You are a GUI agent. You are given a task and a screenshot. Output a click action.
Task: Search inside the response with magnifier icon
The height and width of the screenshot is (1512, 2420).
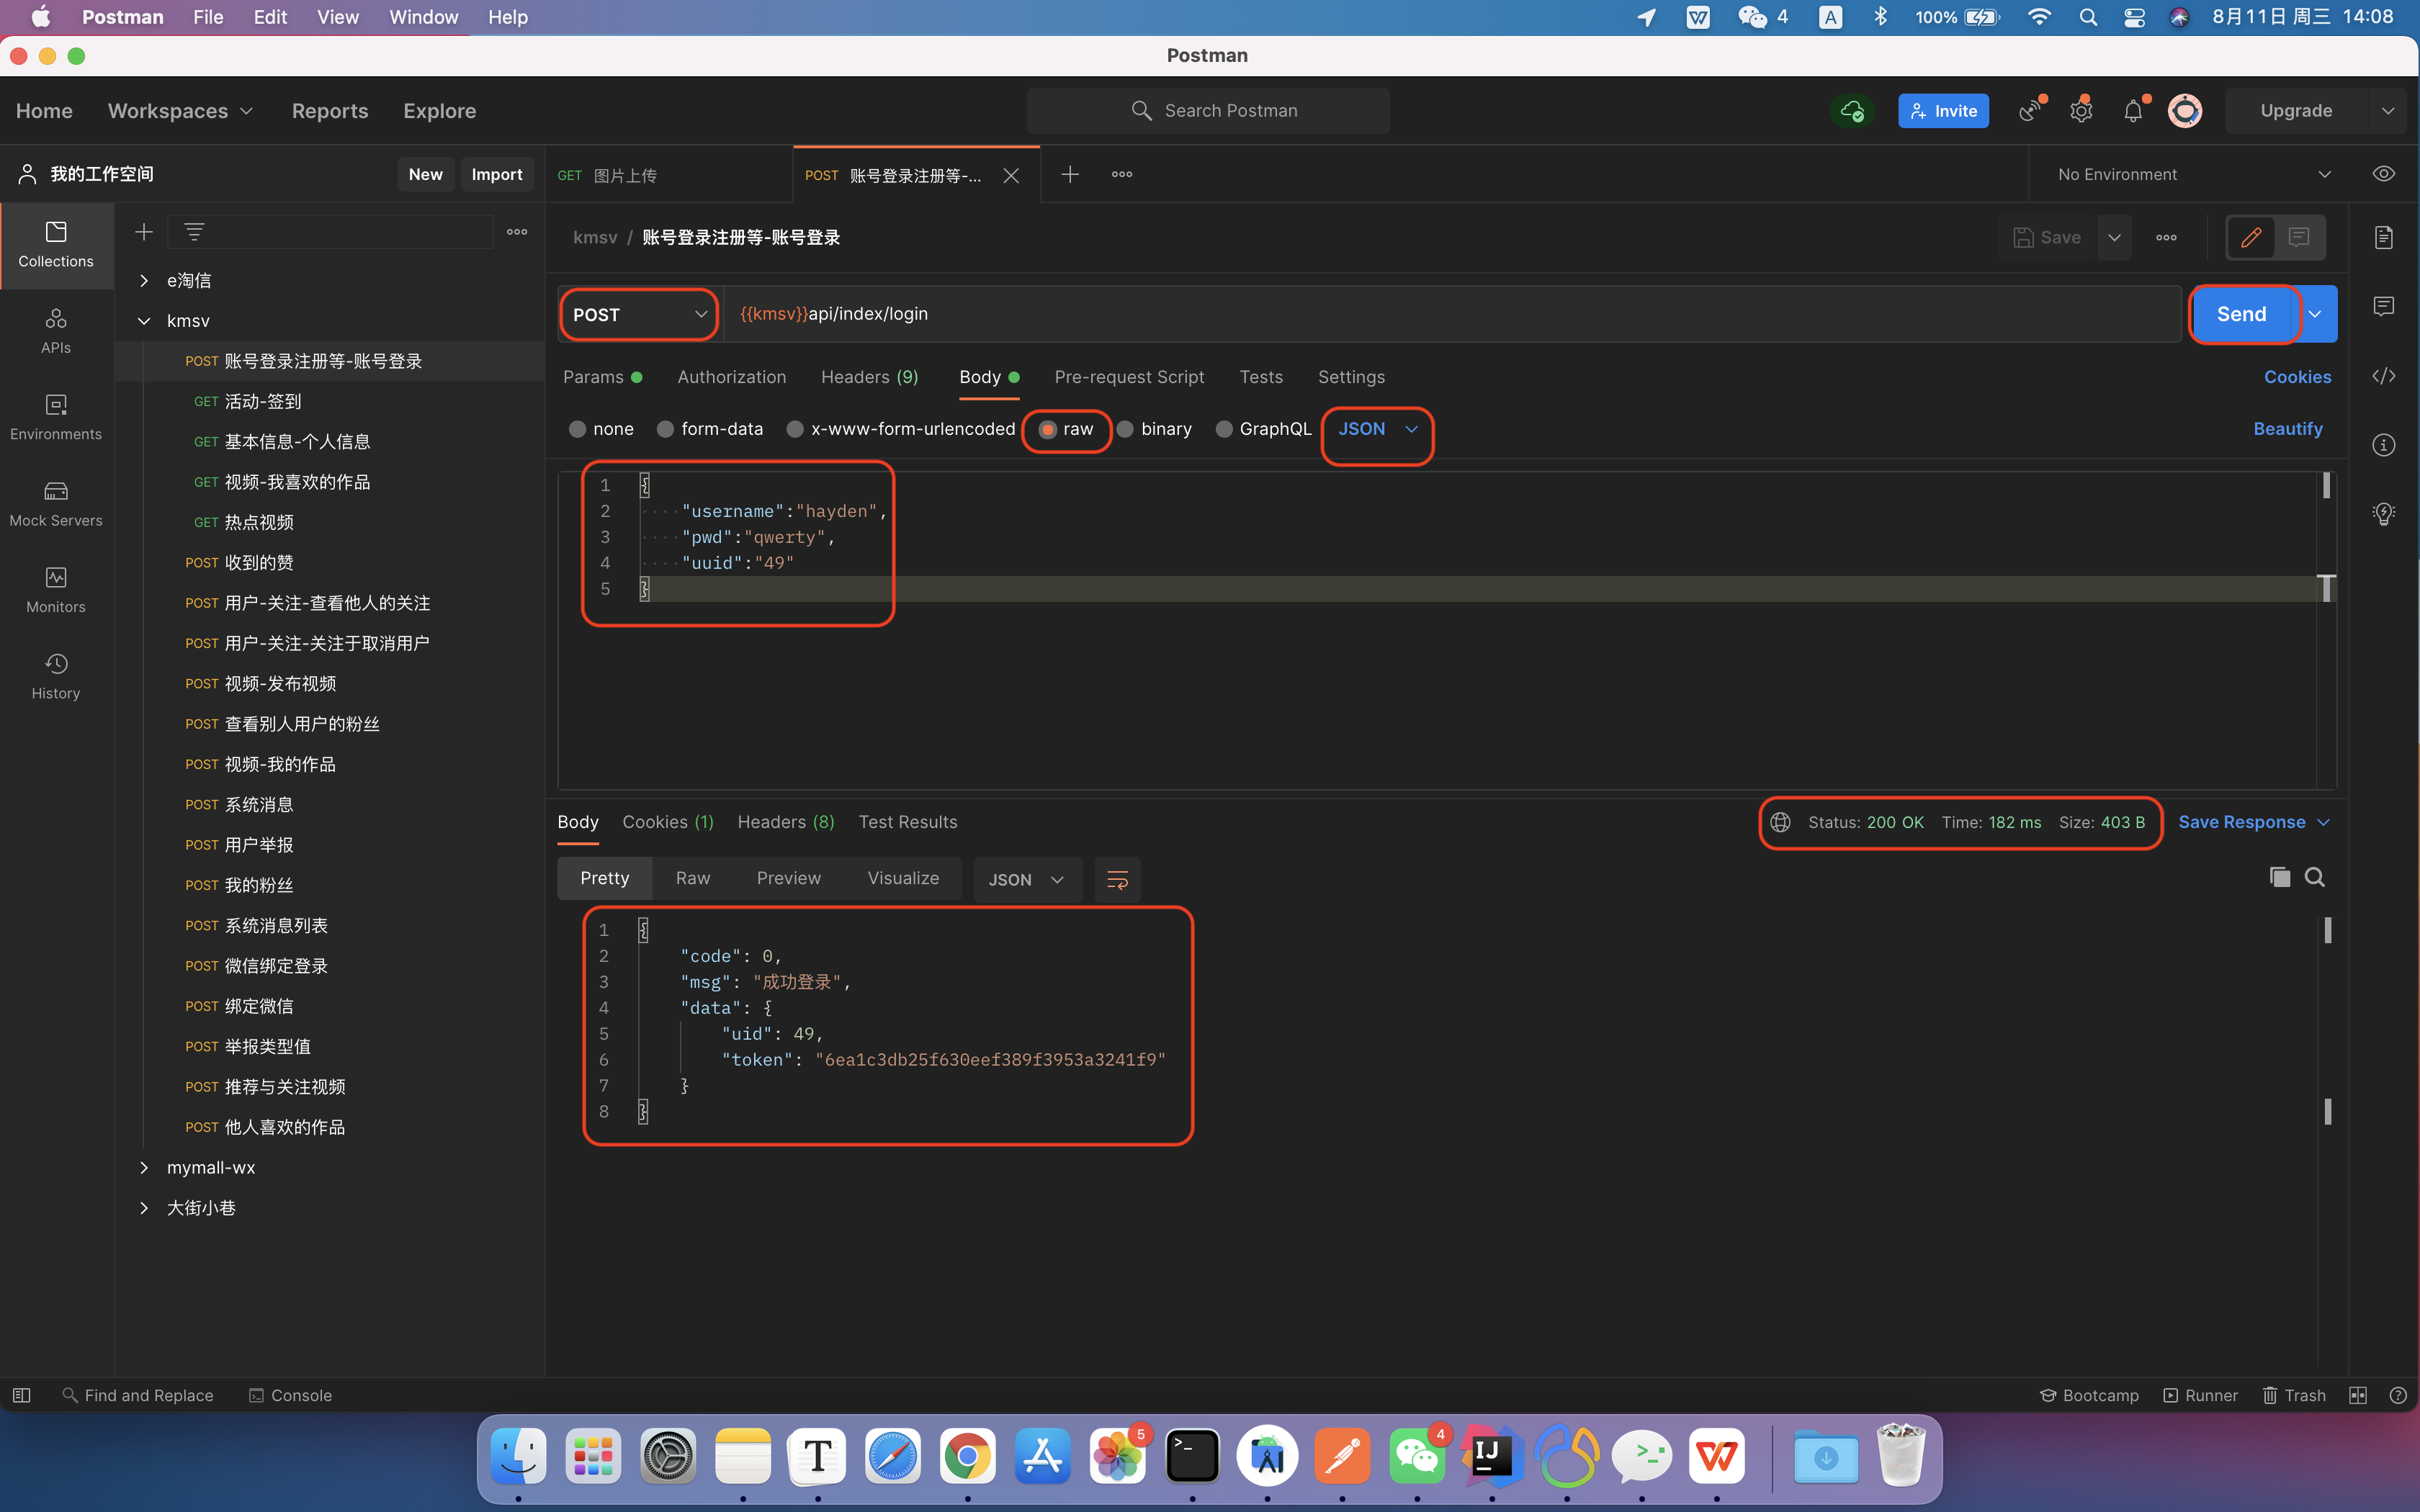pos(2314,877)
